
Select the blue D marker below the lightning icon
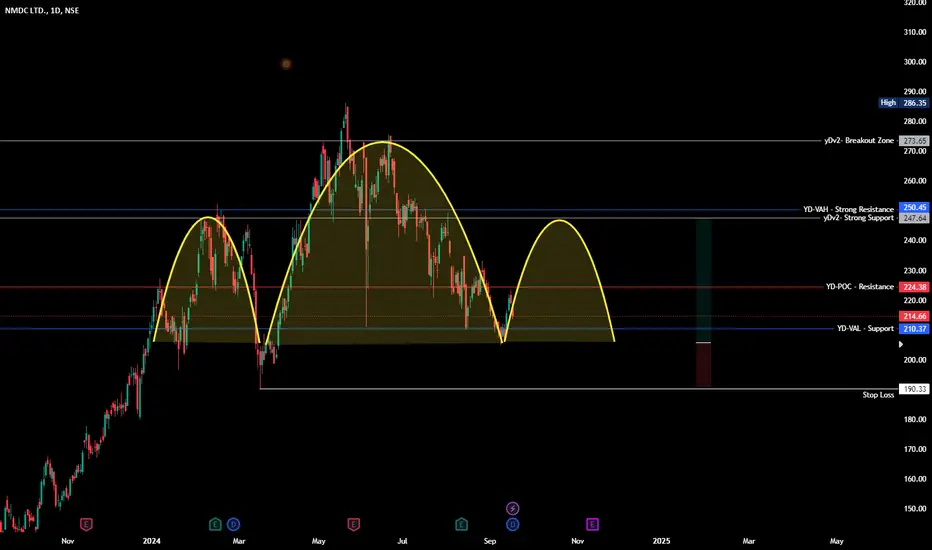coord(512,524)
